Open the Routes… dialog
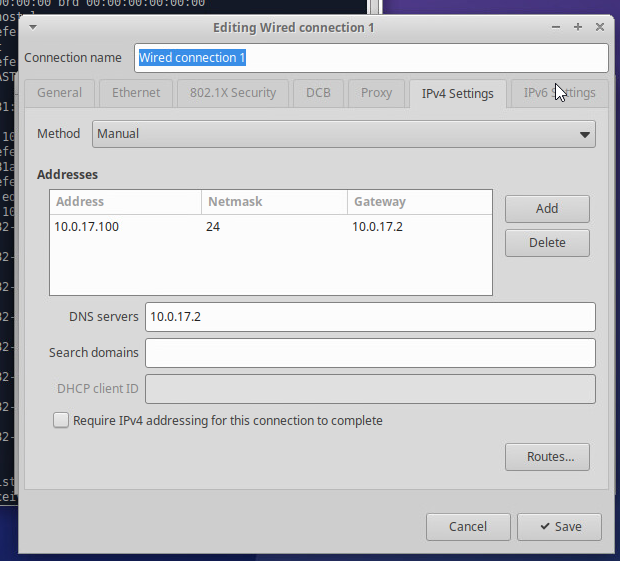Screen dimensions: 620x561 pyautogui.click(x=547, y=457)
